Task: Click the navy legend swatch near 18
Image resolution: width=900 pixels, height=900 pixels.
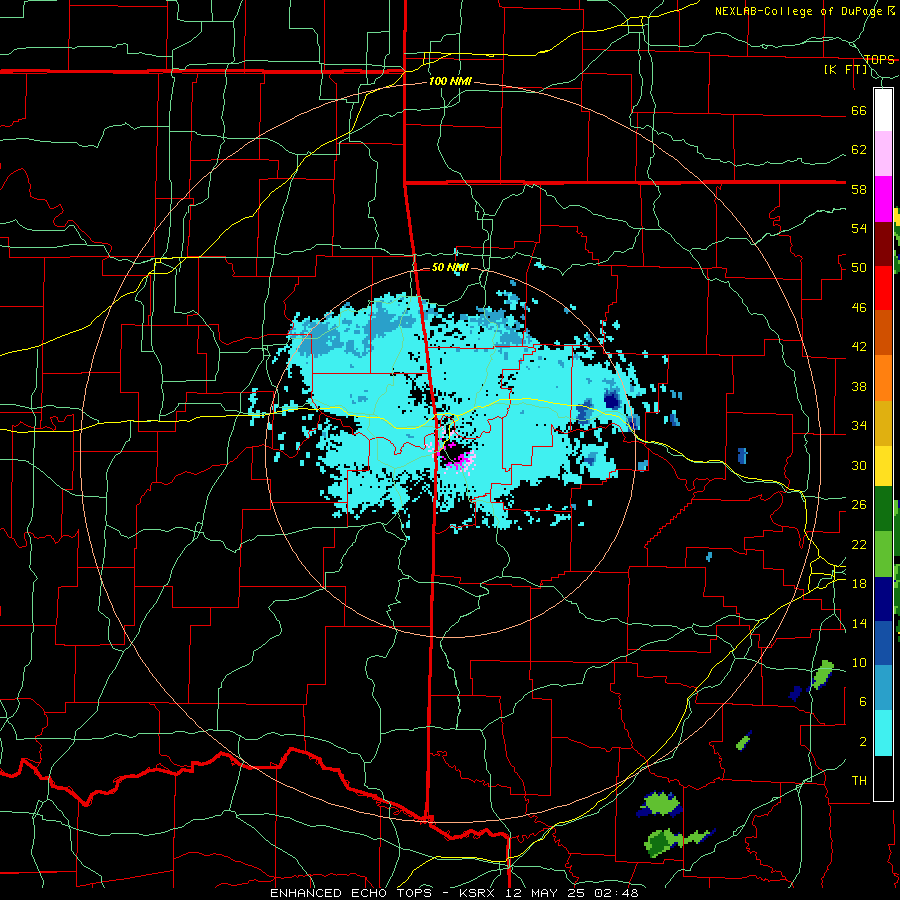Action: click(883, 599)
